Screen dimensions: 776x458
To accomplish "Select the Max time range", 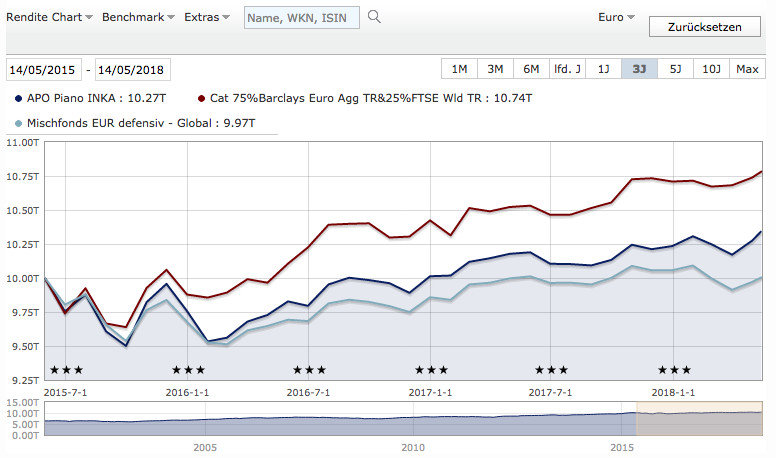I will point(747,69).
